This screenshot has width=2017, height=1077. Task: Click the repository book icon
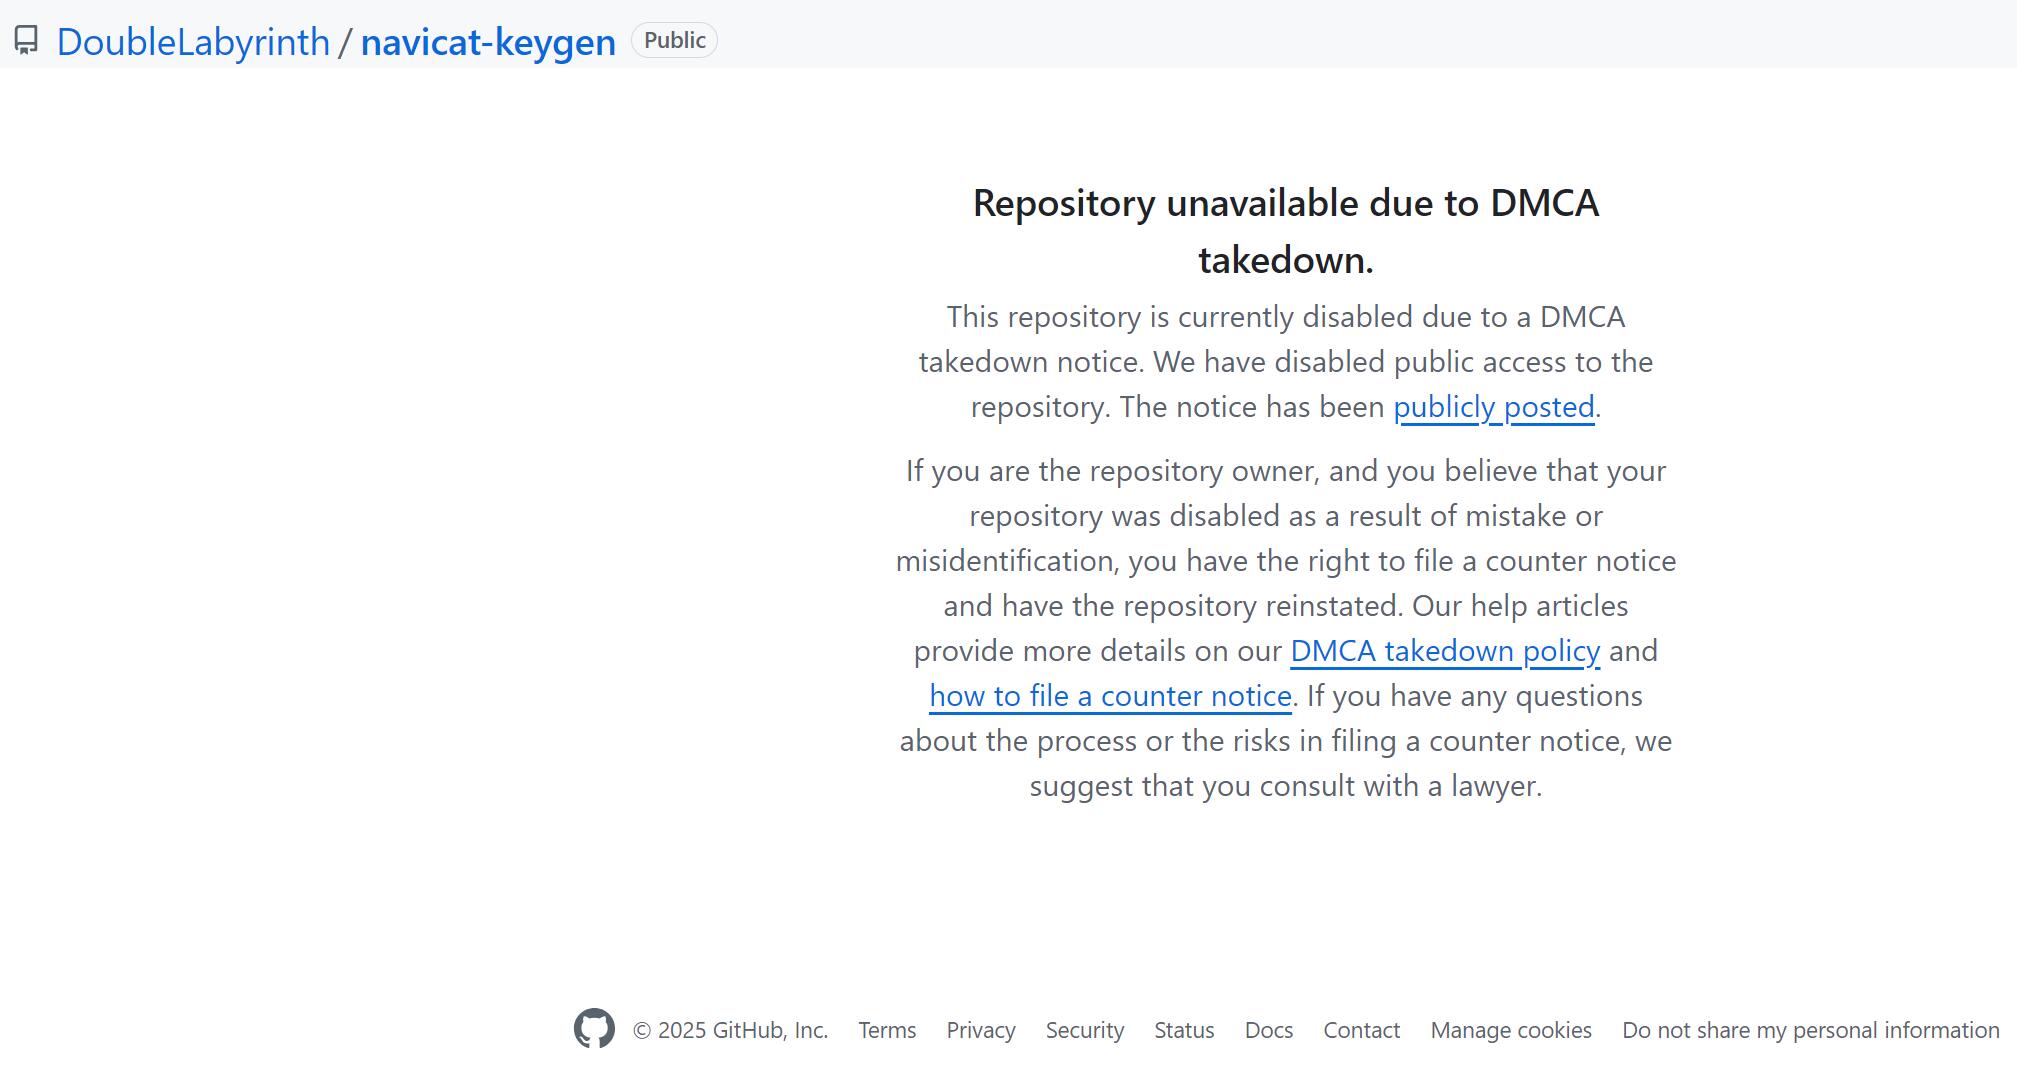26,41
